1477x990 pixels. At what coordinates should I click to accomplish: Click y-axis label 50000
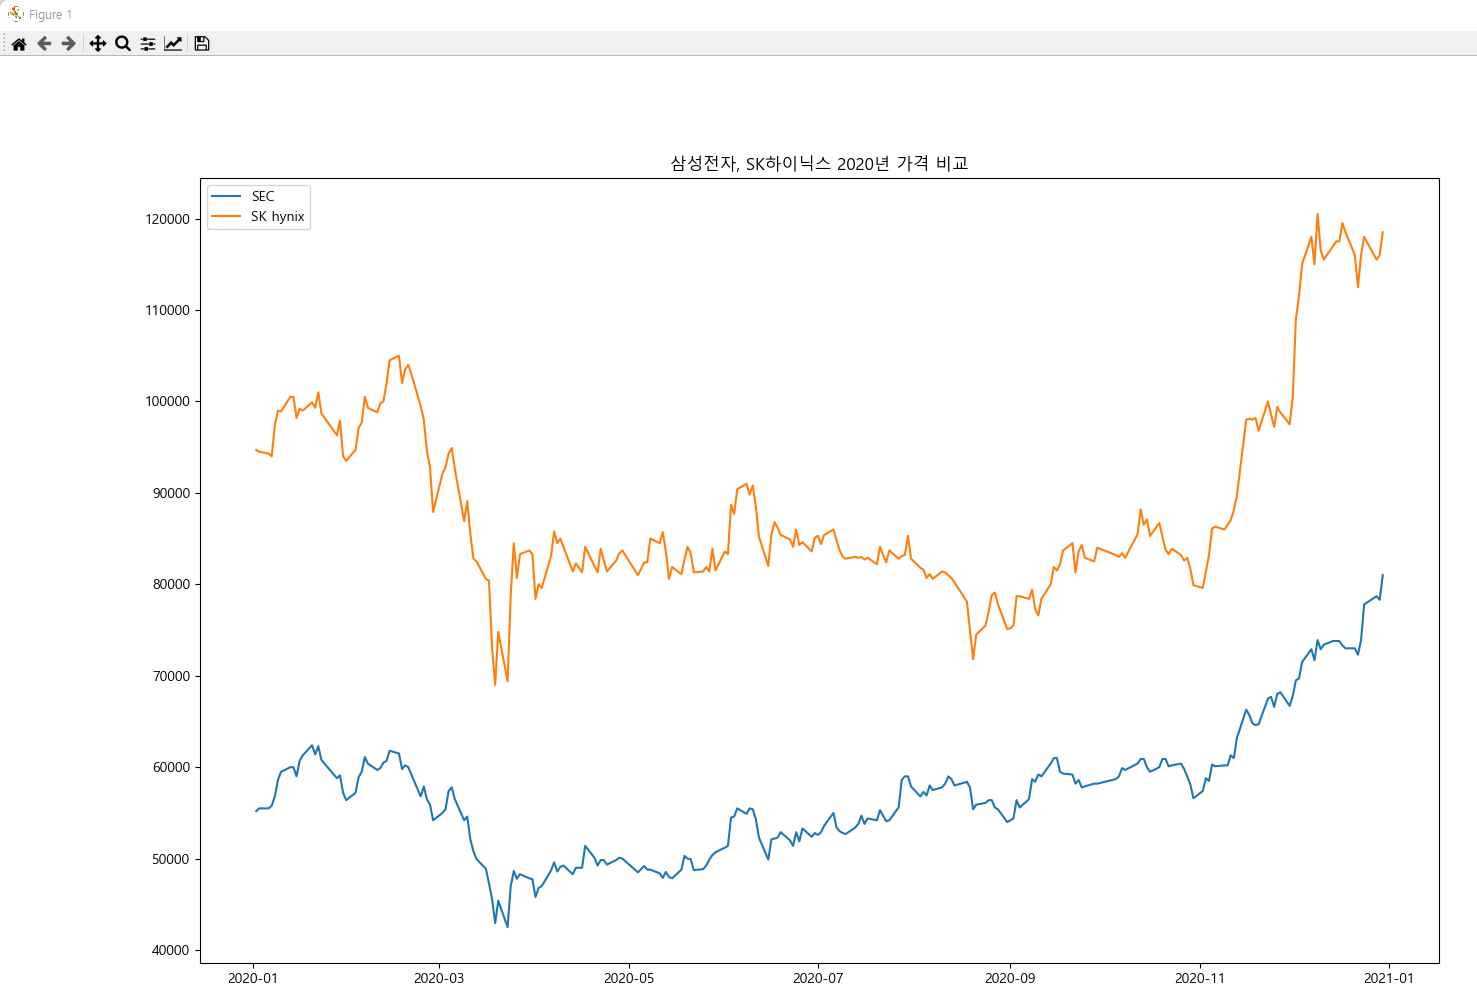point(171,859)
